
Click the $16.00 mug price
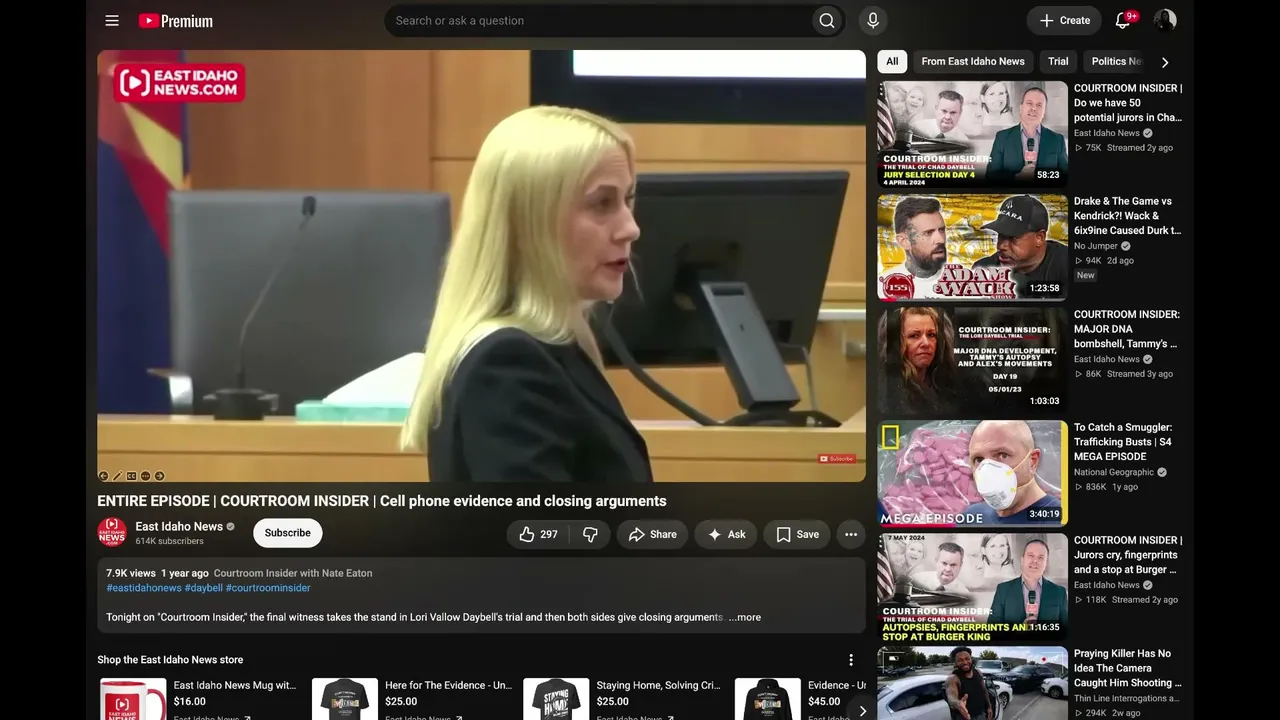[190, 702]
